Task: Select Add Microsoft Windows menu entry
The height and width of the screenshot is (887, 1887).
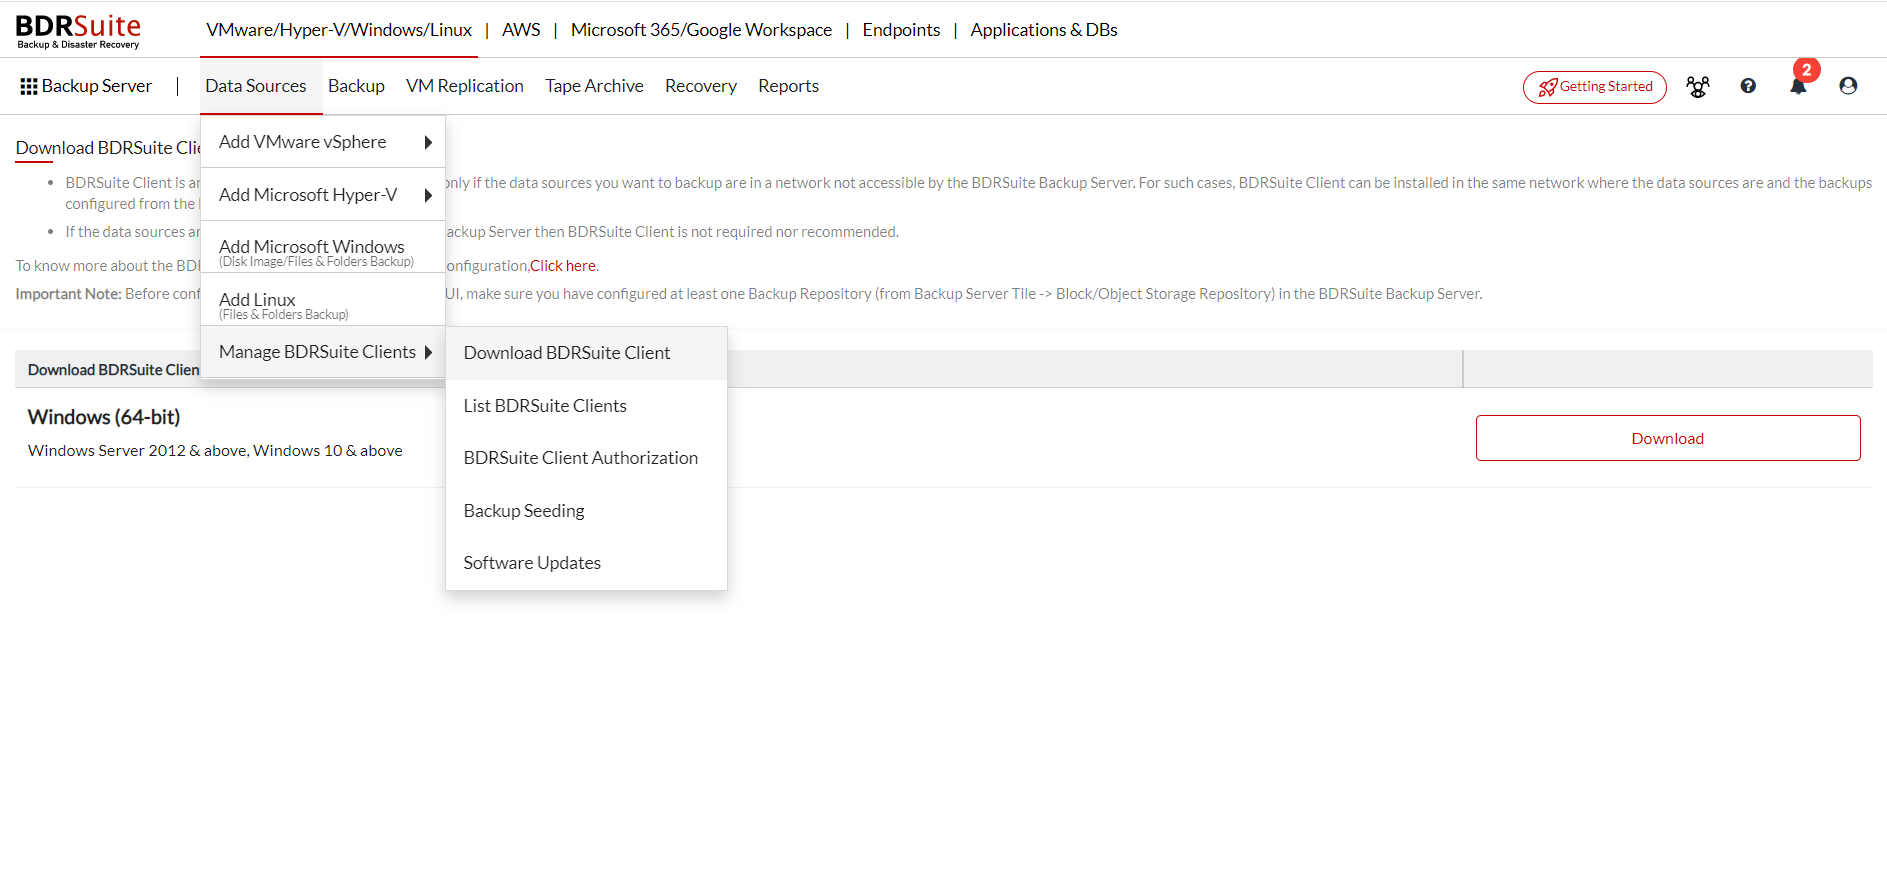Action: click(323, 248)
